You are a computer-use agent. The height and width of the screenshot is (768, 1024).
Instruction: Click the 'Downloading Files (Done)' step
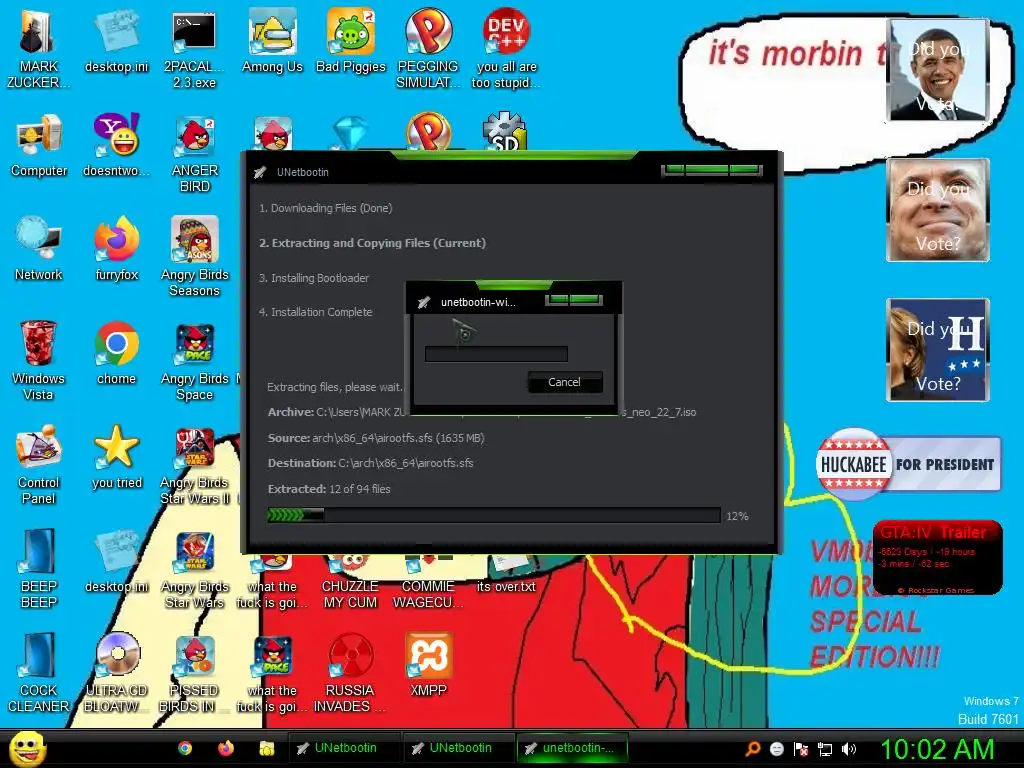coord(325,208)
